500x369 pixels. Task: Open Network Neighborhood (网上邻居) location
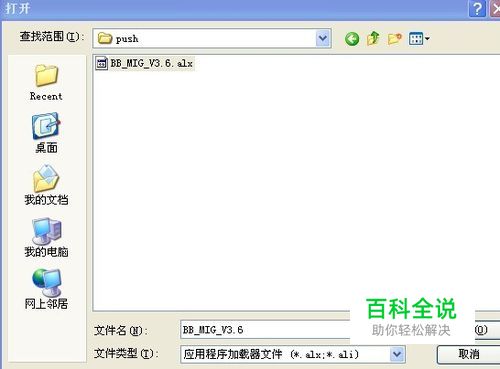(x=46, y=289)
